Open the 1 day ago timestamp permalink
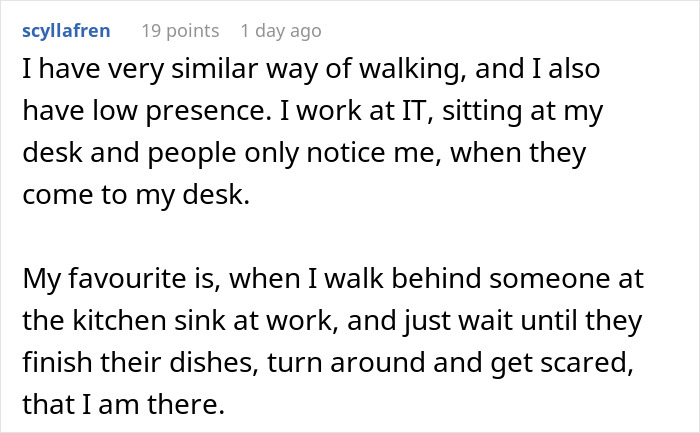 tap(281, 31)
